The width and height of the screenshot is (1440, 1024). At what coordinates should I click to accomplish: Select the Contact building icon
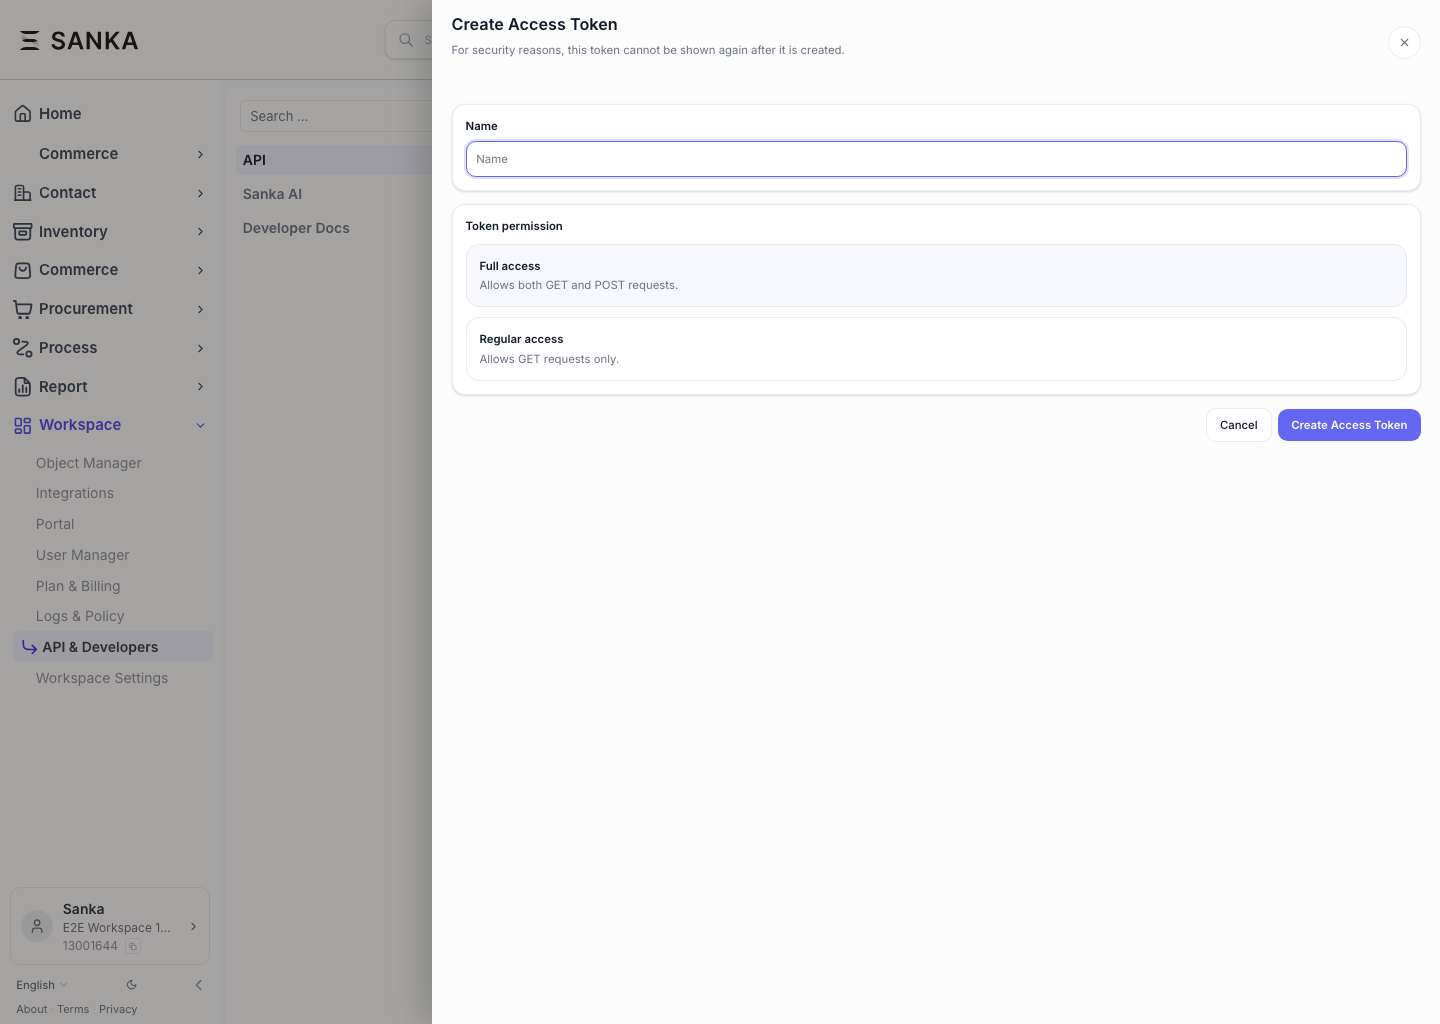click(x=22, y=192)
